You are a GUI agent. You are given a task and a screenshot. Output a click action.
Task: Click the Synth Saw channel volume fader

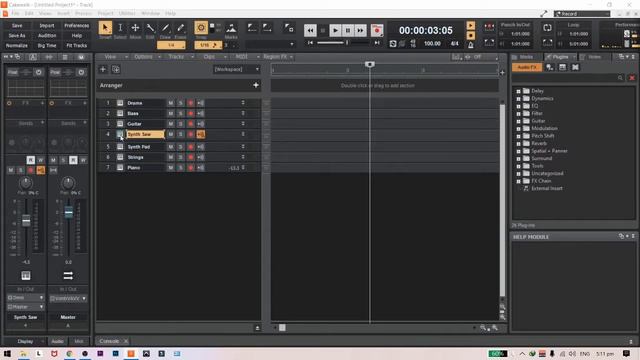(26, 220)
